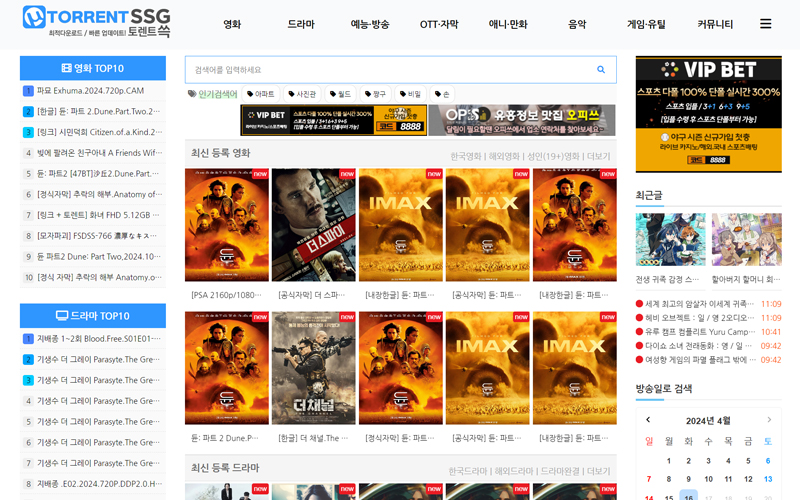Image resolution: width=800 pixels, height=500 pixels.
Task: Go to previous calendar month
Action: pyautogui.click(x=648, y=419)
